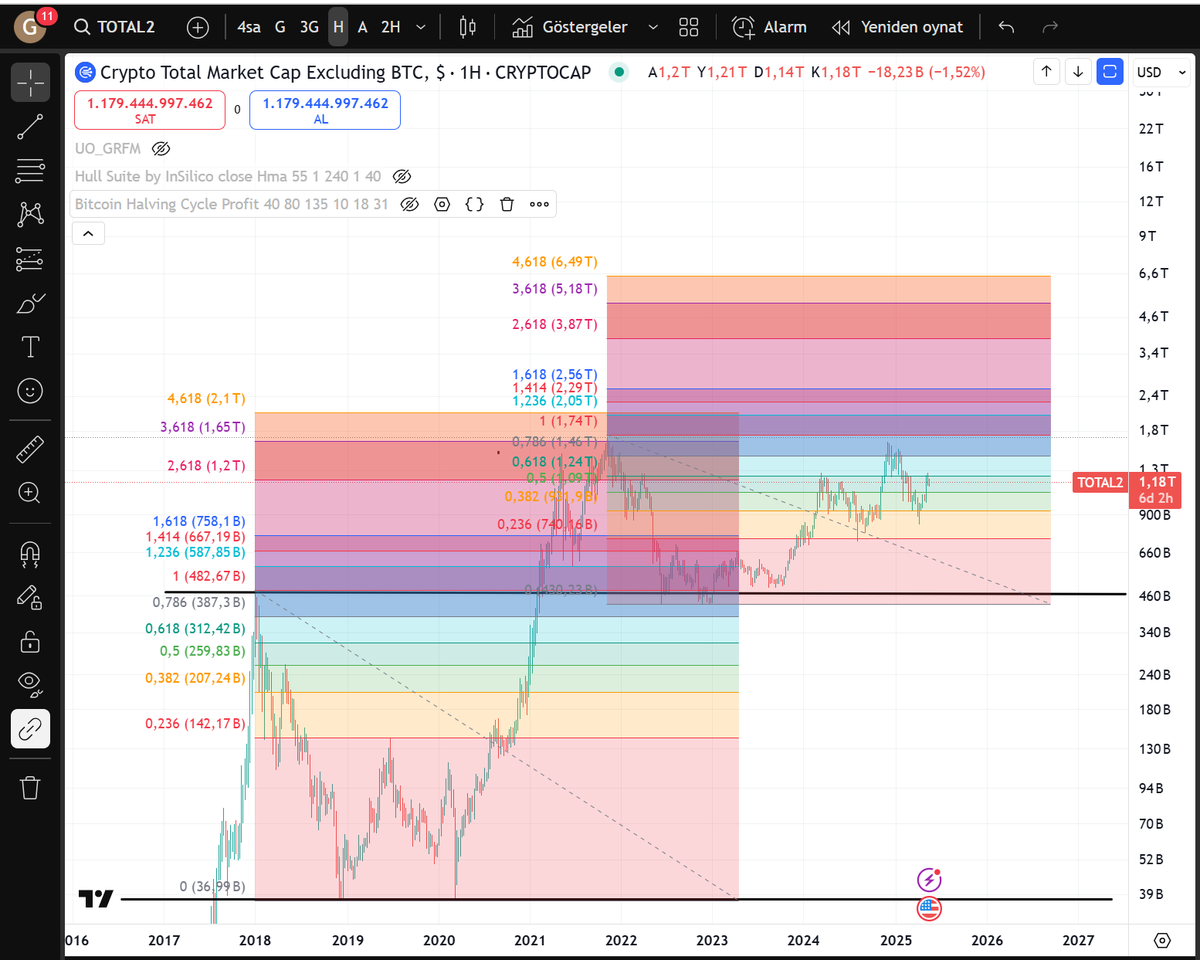The height and width of the screenshot is (960, 1200).
Task: Select the ruler measure tool
Action: point(30,449)
